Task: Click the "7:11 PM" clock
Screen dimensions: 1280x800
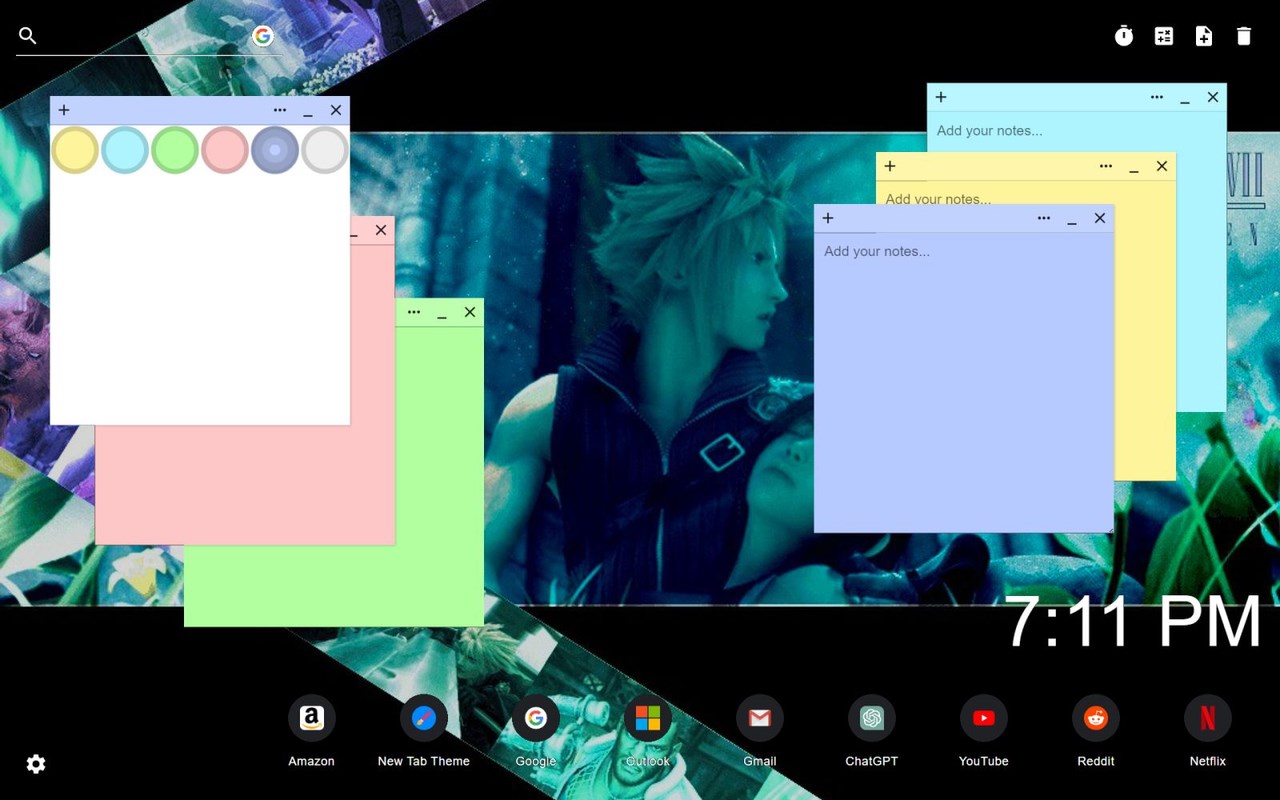Action: [x=1133, y=622]
